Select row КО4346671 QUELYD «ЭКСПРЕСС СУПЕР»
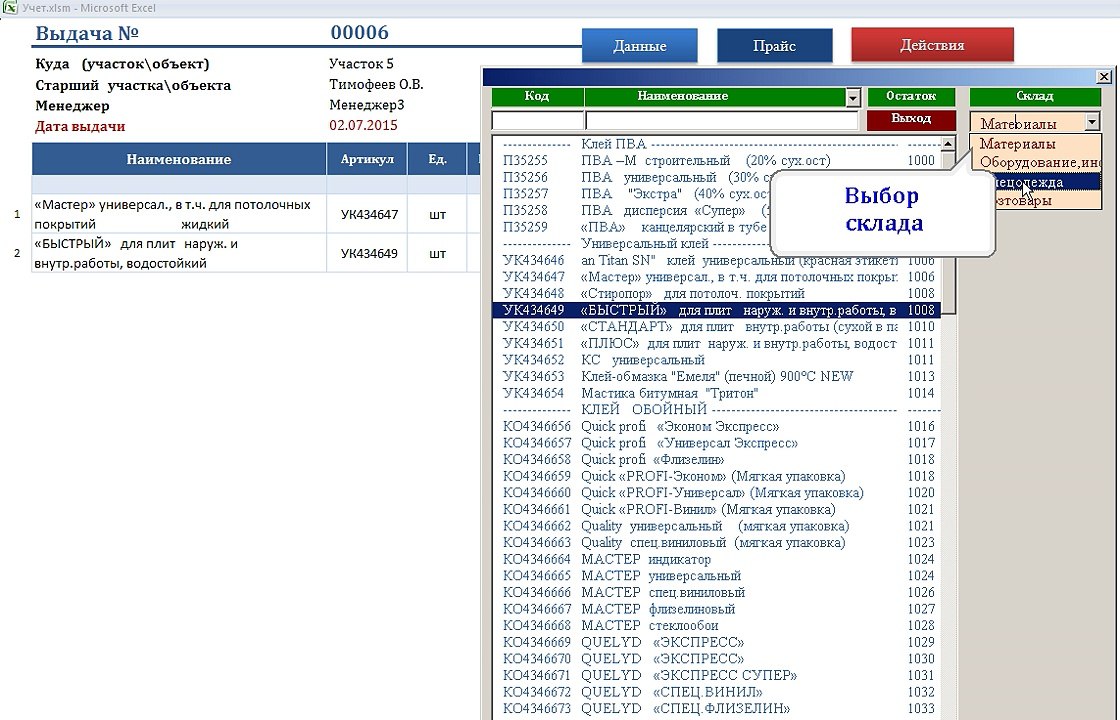This screenshot has height=720, width=1120. pos(717,675)
